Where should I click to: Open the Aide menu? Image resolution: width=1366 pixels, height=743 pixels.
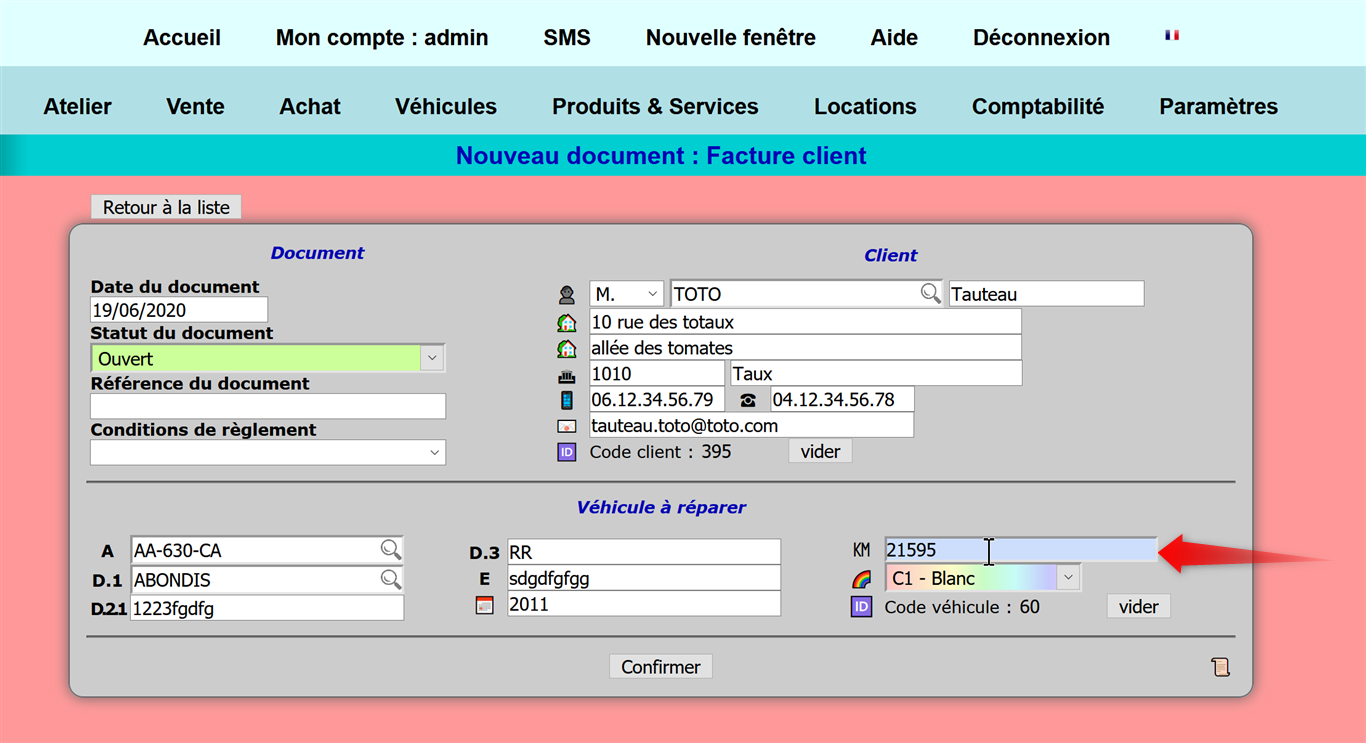coord(894,38)
